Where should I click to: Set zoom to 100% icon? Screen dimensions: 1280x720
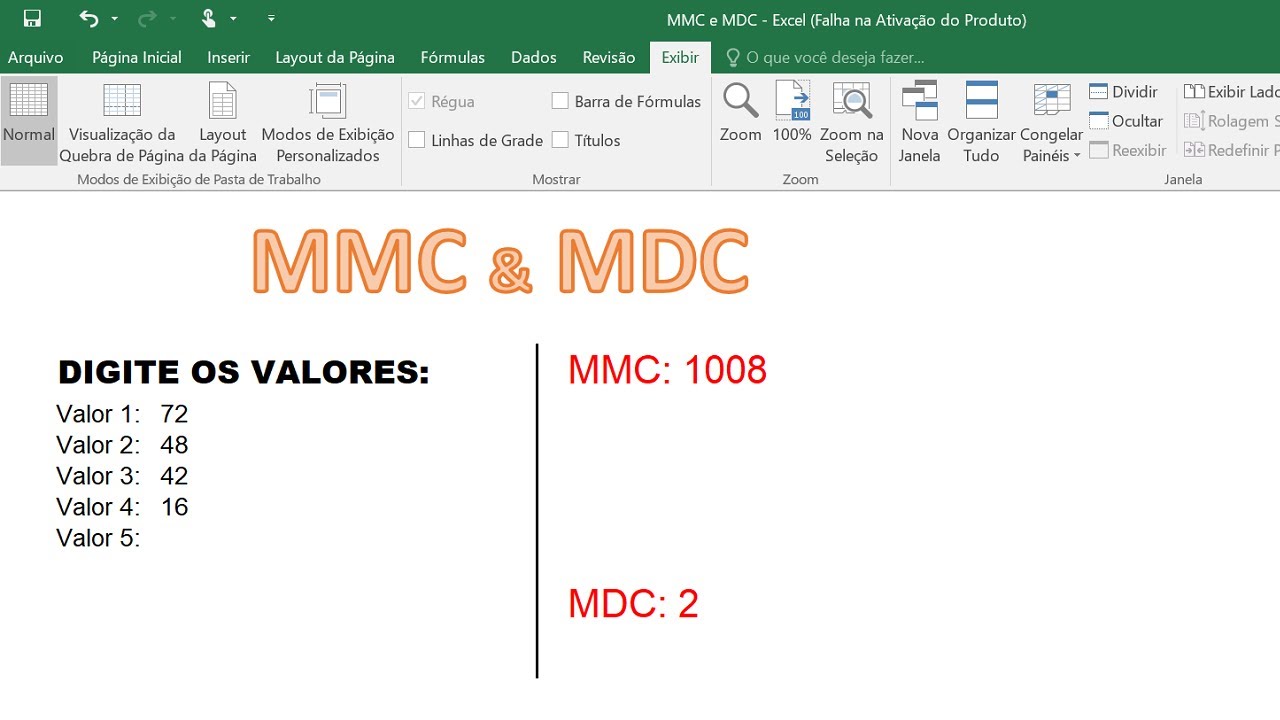point(792,113)
